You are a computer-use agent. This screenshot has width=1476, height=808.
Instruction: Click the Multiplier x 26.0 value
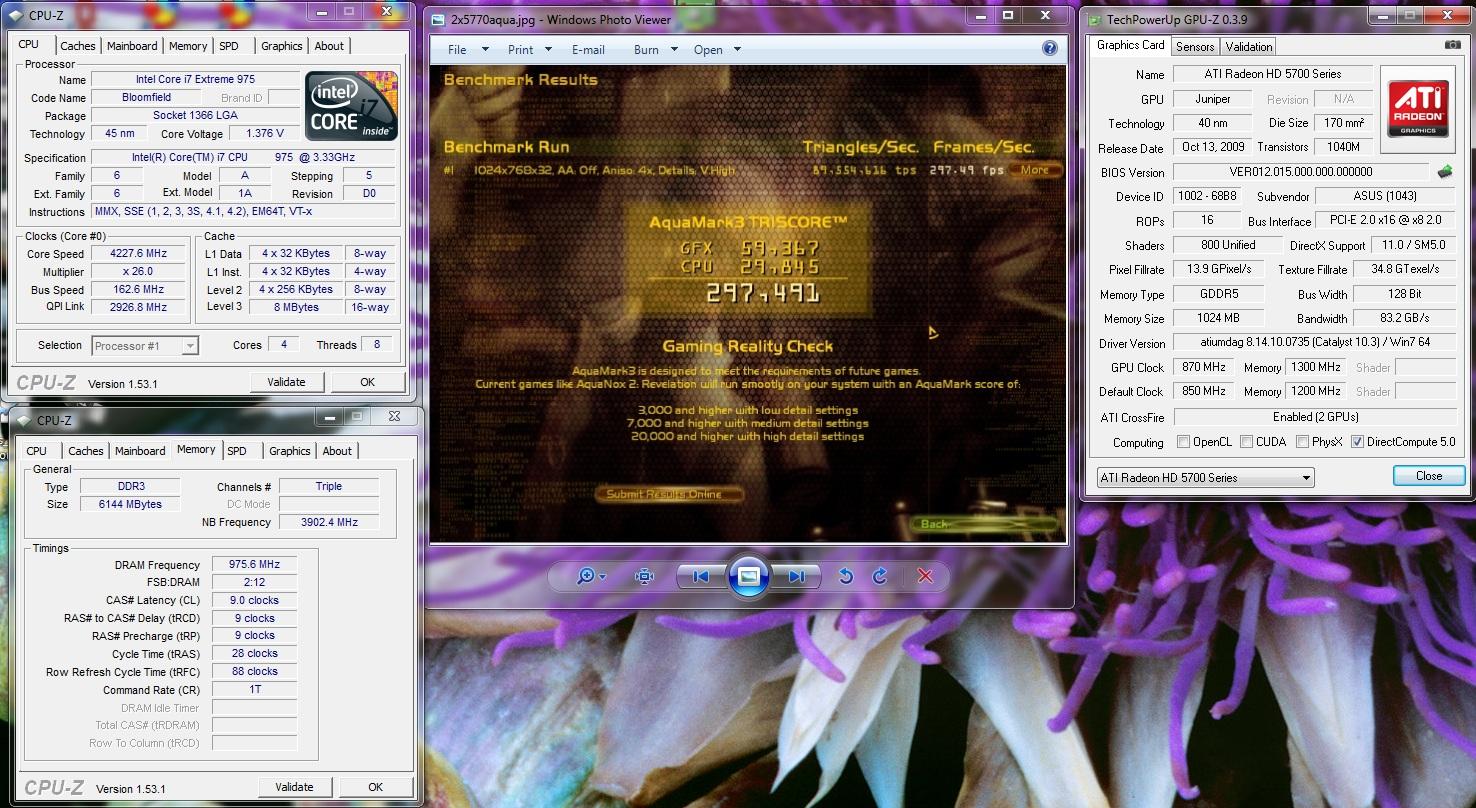[139, 272]
